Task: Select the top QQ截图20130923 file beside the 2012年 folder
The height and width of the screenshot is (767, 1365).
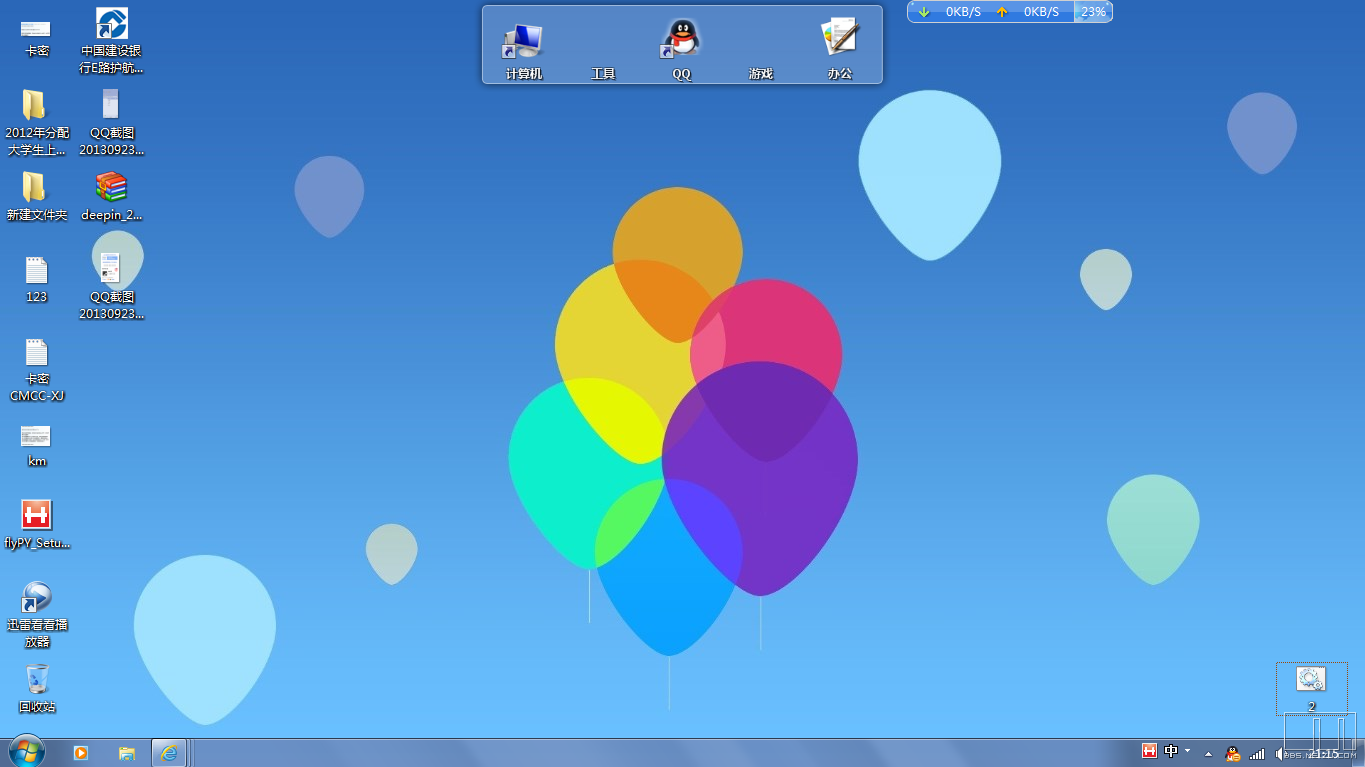Action: pyautogui.click(x=111, y=123)
